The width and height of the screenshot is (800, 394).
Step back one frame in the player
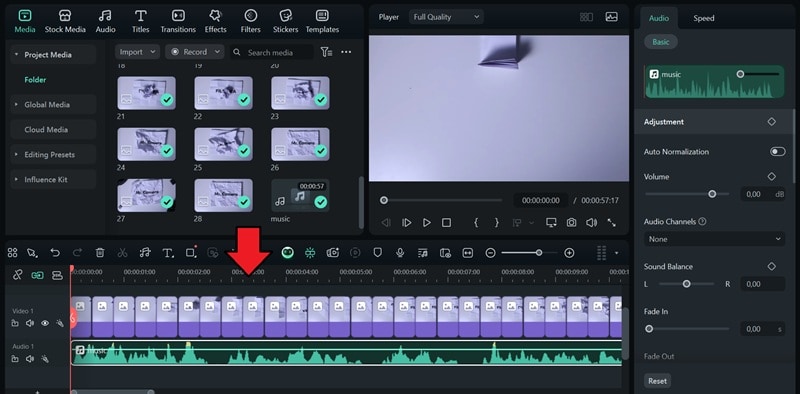coord(386,223)
